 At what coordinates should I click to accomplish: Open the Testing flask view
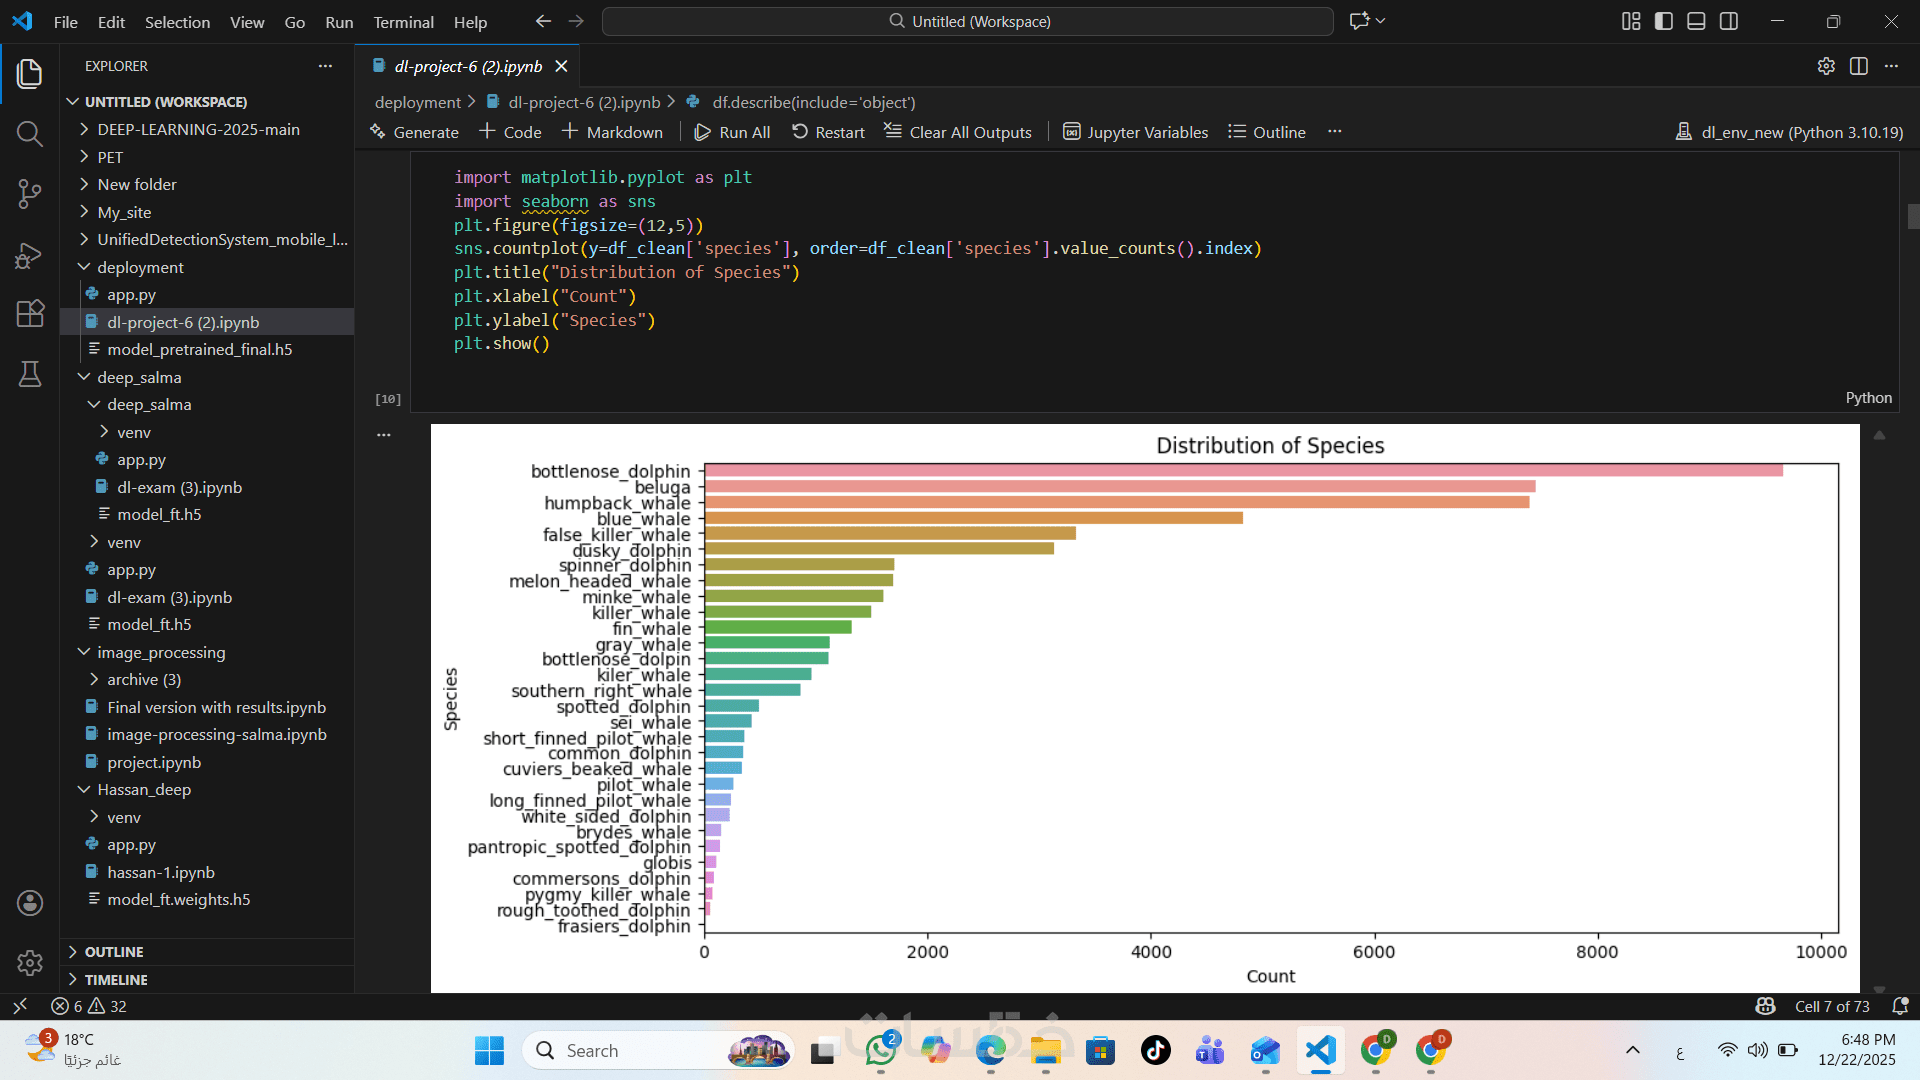30,374
